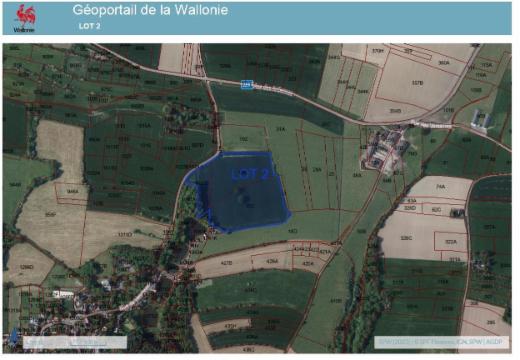Click parcel label 74A
The height and width of the screenshot is (360, 520).
tap(441, 187)
